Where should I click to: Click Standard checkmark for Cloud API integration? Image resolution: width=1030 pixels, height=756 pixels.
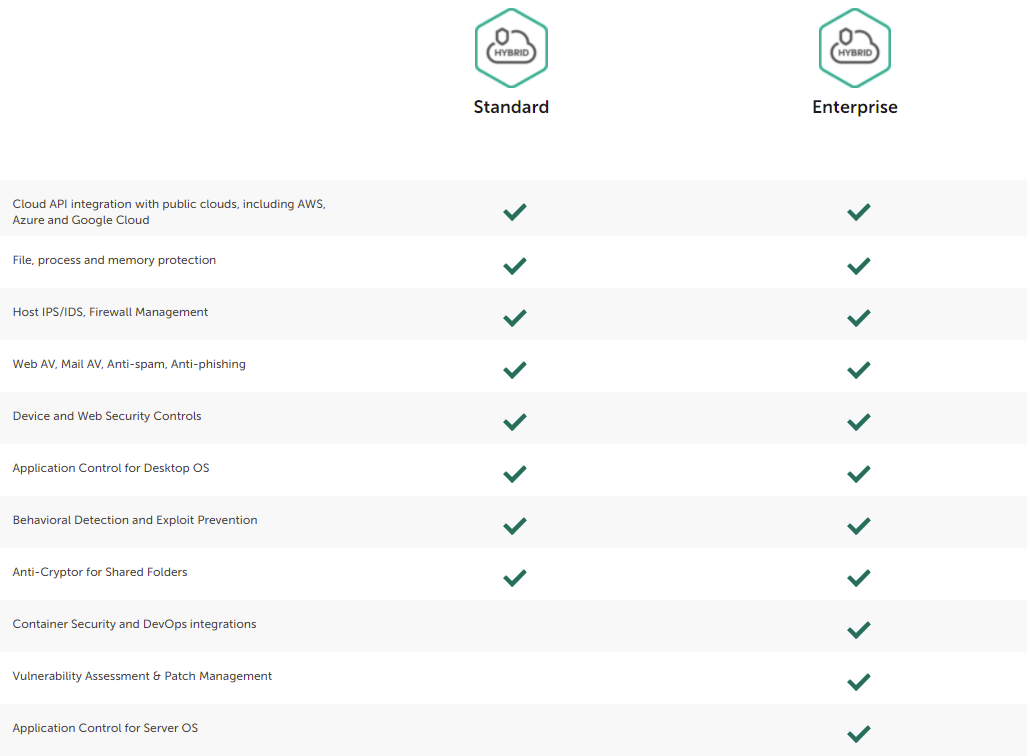point(515,212)
